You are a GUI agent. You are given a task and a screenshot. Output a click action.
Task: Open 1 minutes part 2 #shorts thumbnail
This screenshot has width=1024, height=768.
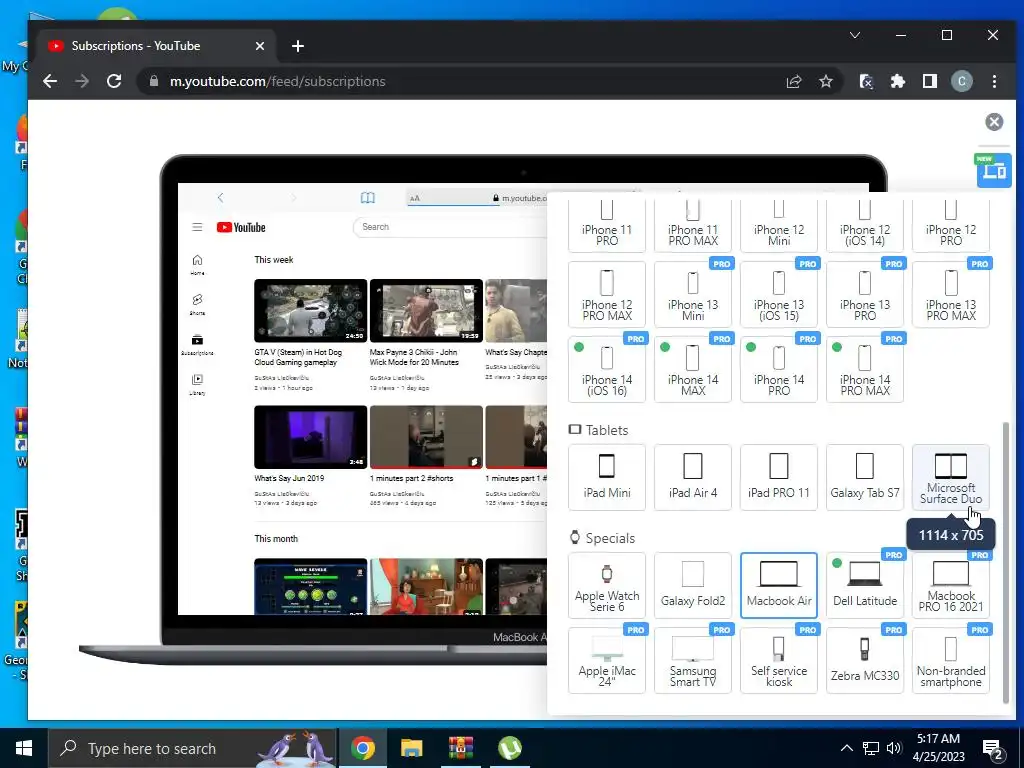[426, 437]
